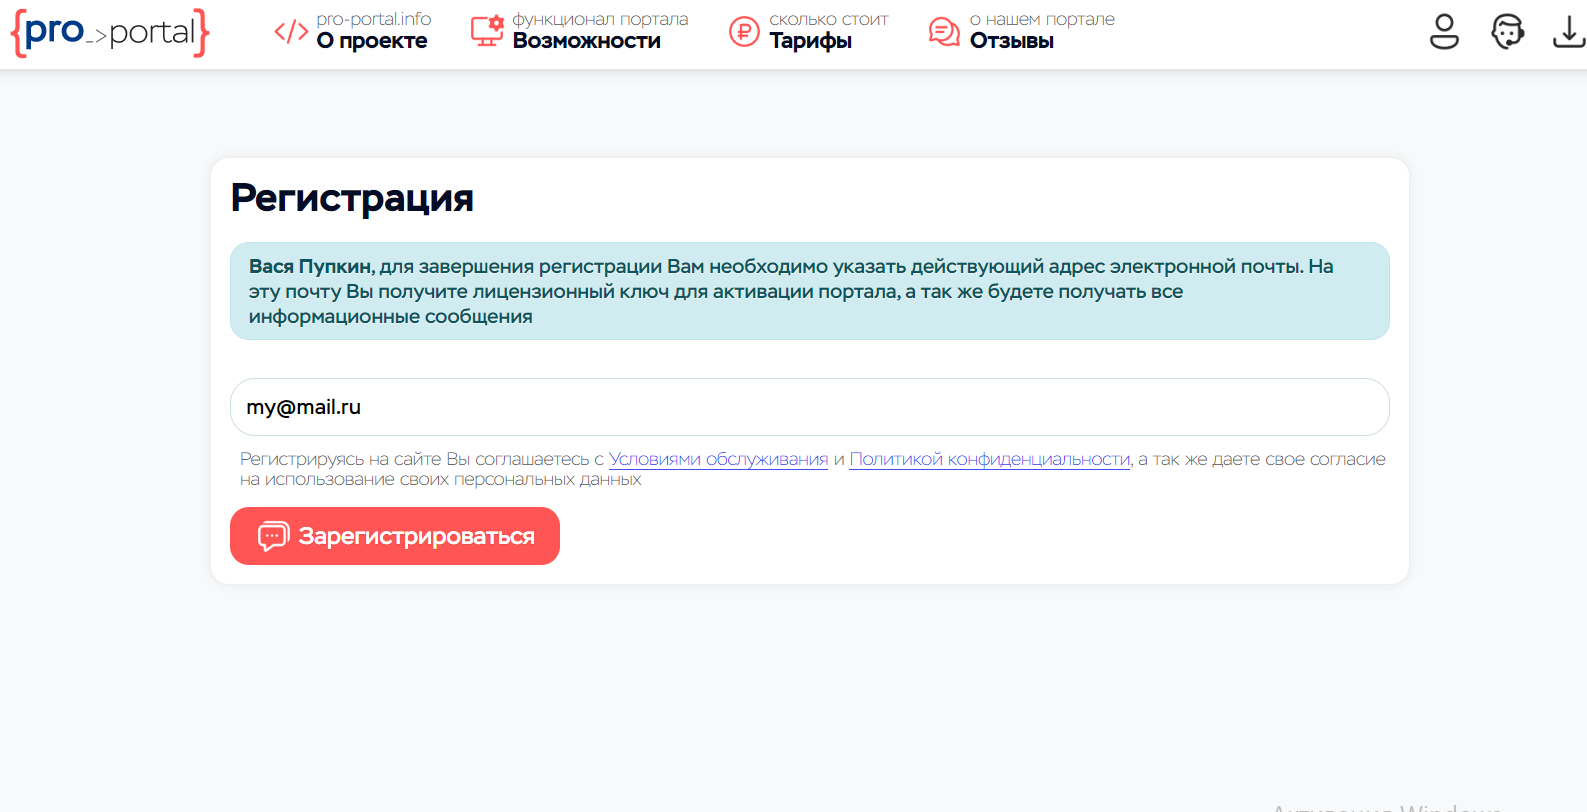This screenshot has width=1587, height=812.
Task: Focus the email field containing my@mail.ru
Action: click(809, 407)
